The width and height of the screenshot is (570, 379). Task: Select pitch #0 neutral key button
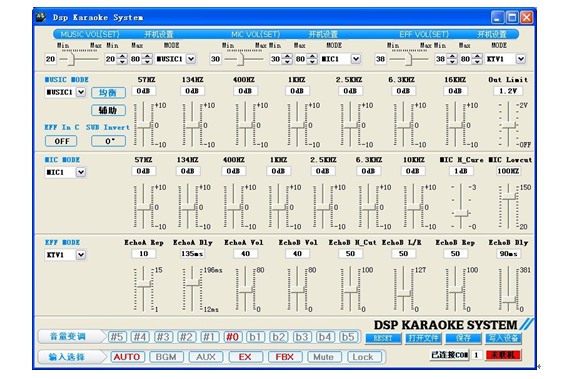(233, 337)
